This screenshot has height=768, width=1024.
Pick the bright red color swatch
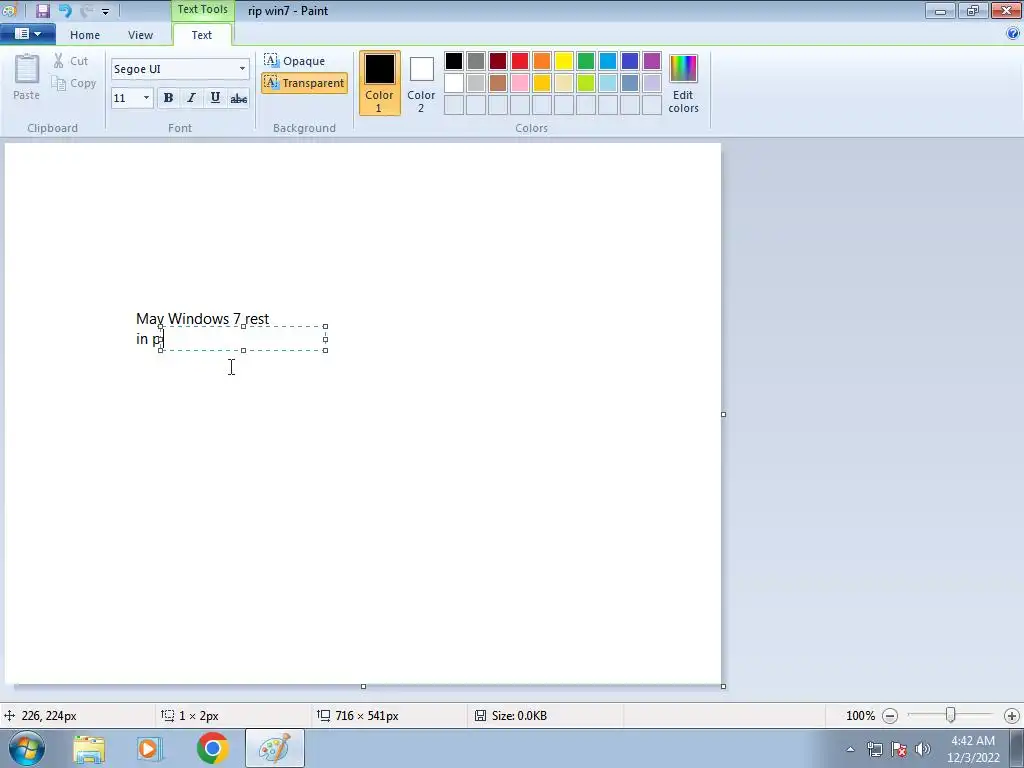(x=520, y=61)
